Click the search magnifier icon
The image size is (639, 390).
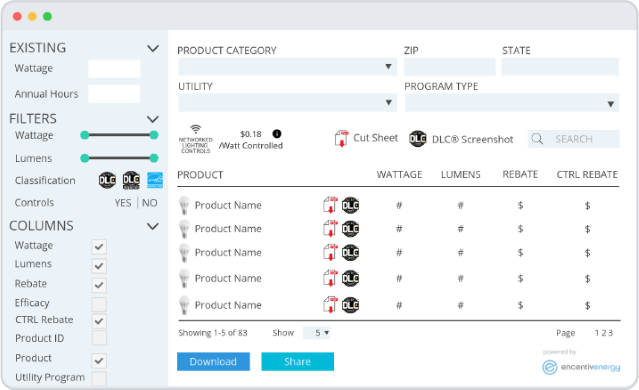point(538,139)
